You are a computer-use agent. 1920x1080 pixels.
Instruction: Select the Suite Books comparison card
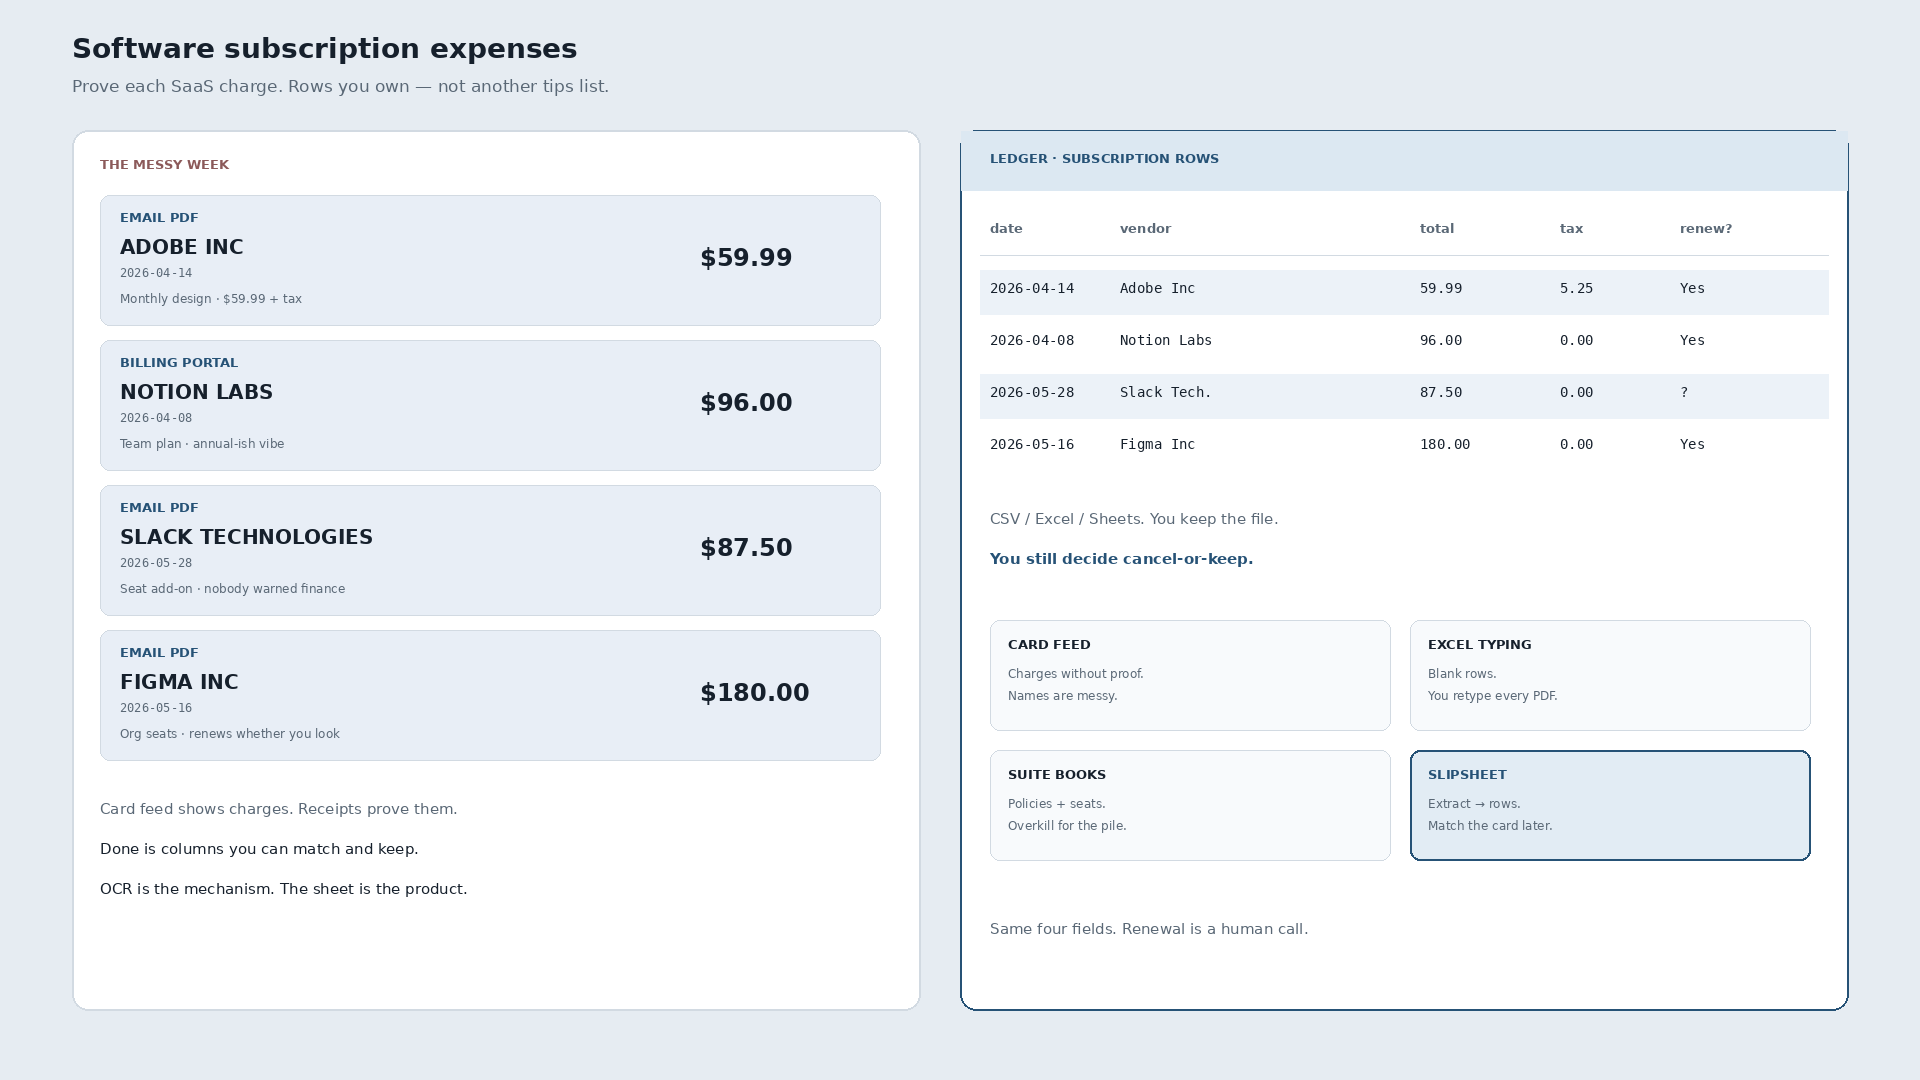click(1190, 805)
